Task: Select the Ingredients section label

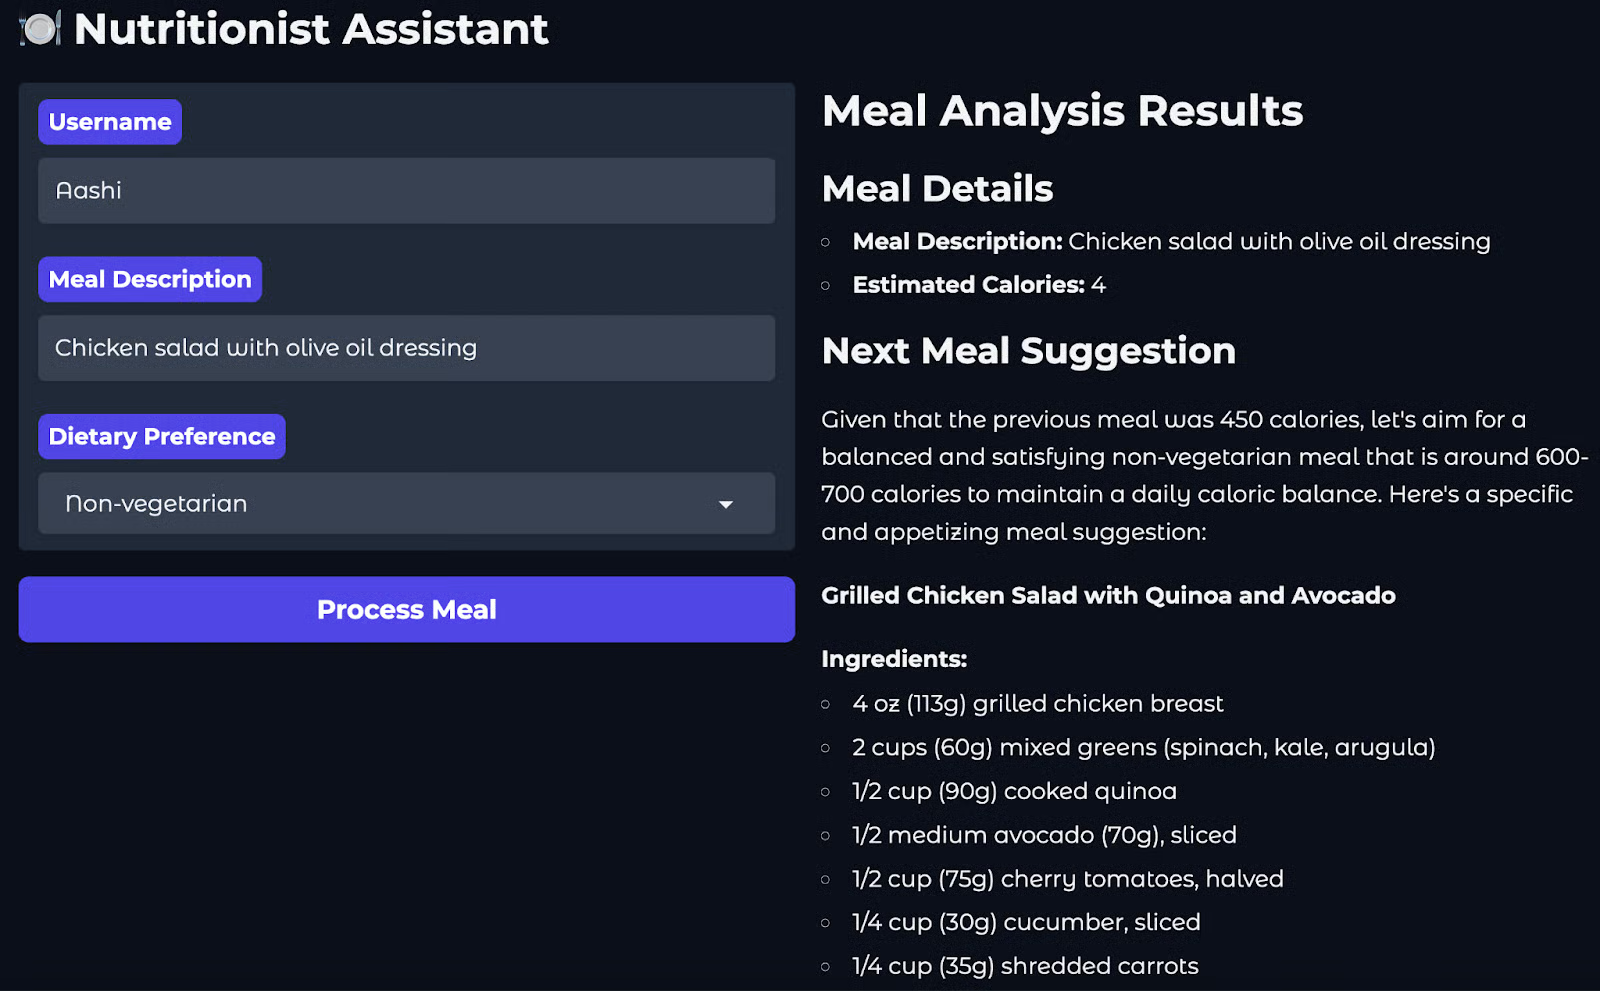Action: pos(893,659)
